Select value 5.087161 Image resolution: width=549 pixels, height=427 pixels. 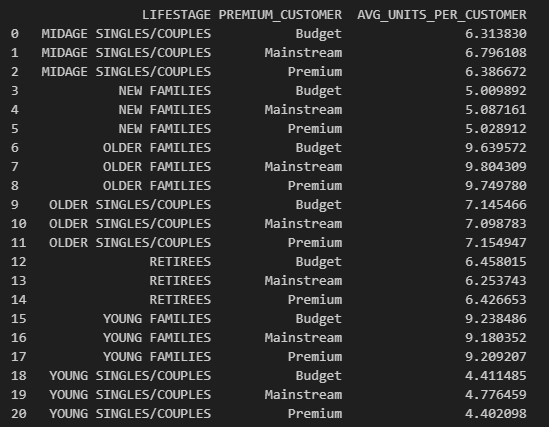click(496, 110)
